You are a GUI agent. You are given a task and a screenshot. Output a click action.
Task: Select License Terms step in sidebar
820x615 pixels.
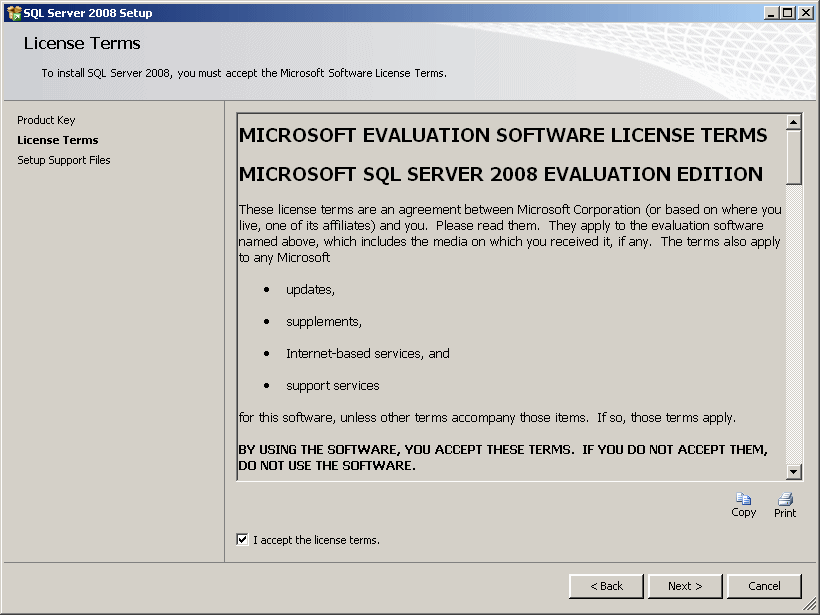pyautogui.click(x=58, y=140)
